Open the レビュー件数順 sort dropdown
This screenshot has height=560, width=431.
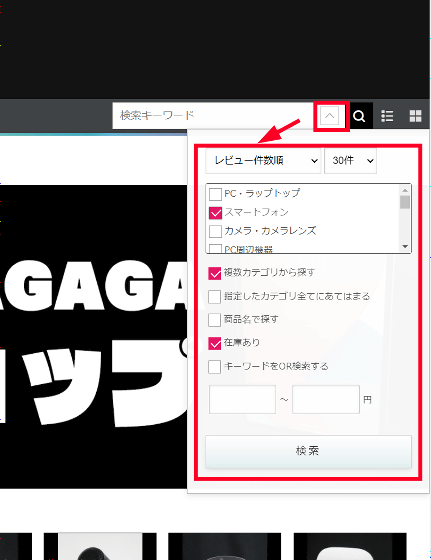pos(263,161)
